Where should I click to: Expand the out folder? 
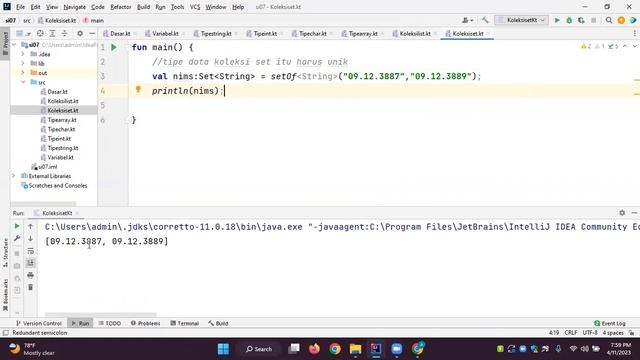(x=22, y=73)
